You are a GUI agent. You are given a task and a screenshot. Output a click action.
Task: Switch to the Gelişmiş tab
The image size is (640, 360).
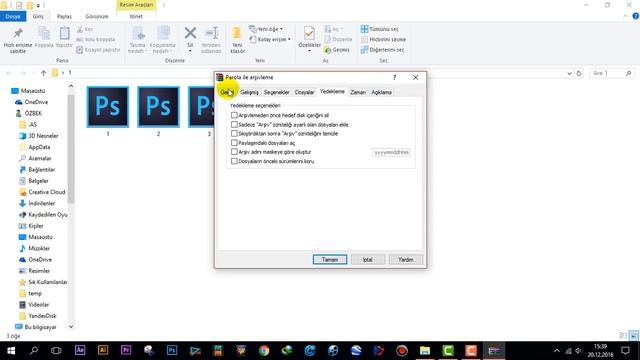249,92
